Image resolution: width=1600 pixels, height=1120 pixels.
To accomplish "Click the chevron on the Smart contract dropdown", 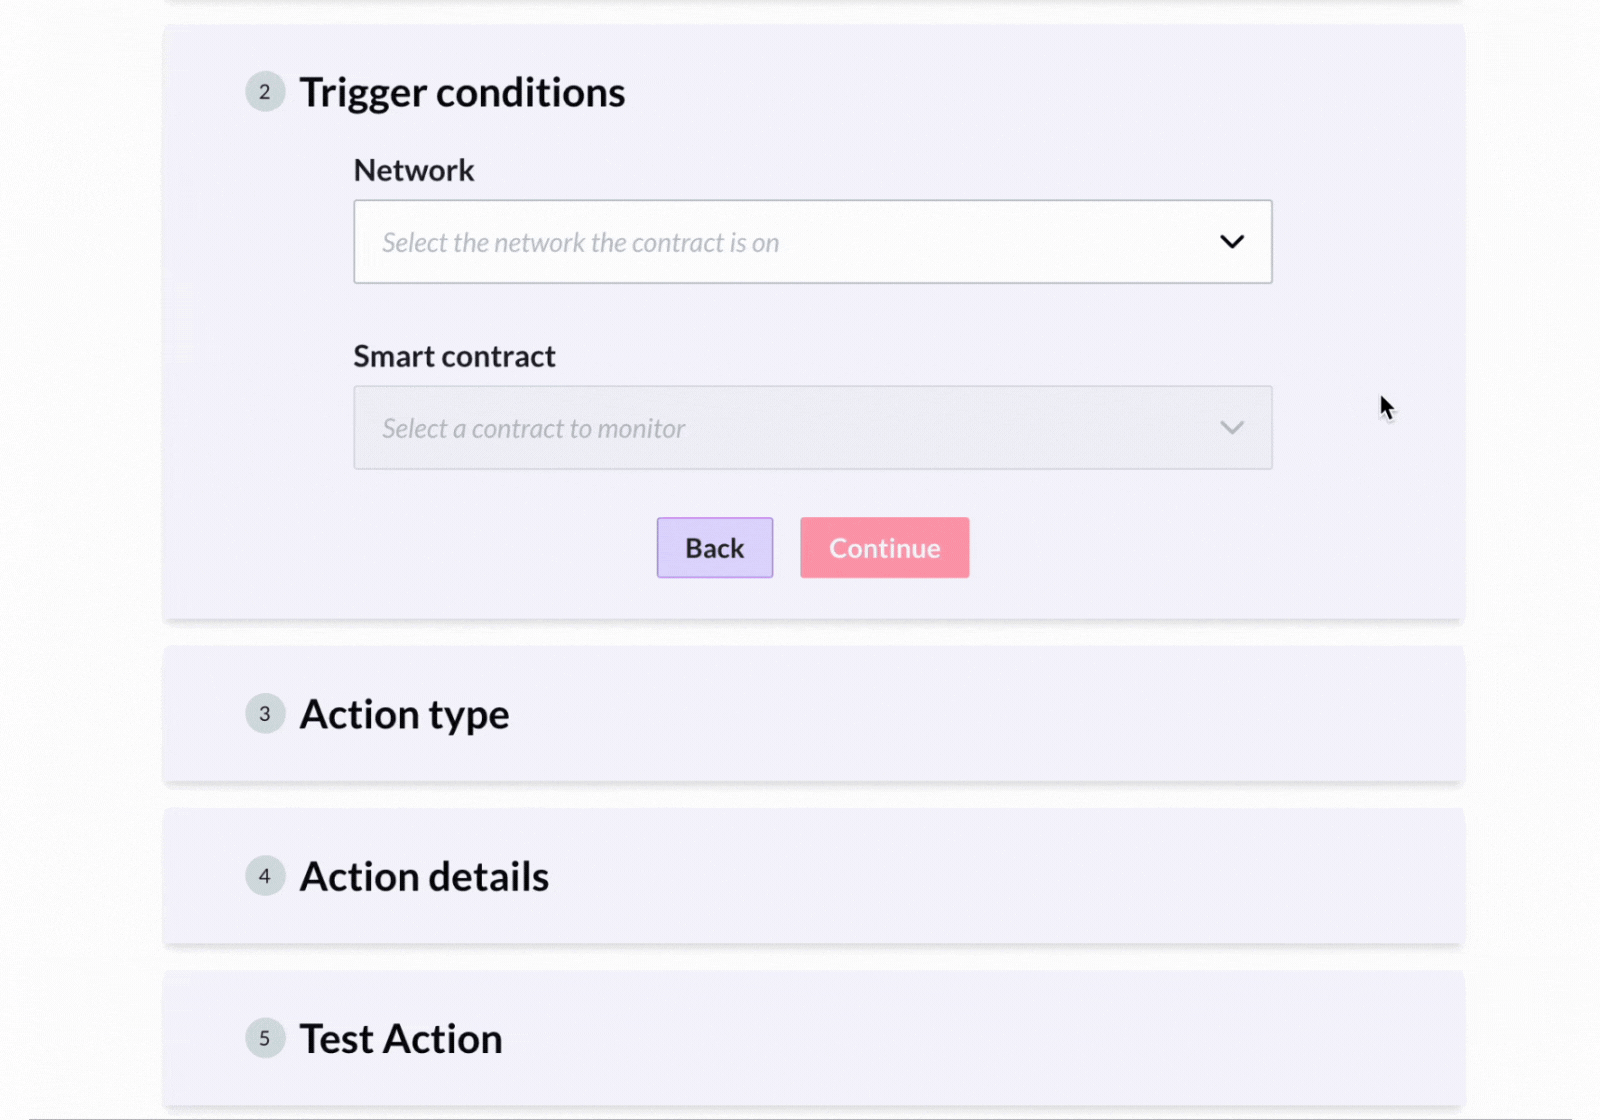I will click(1232, 428).
